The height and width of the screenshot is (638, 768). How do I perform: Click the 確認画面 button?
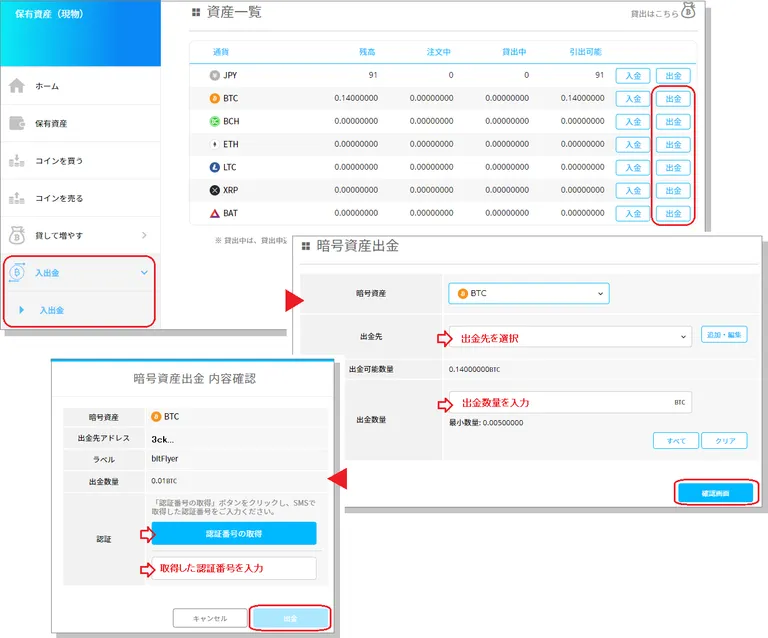click(x=715, y=493)
